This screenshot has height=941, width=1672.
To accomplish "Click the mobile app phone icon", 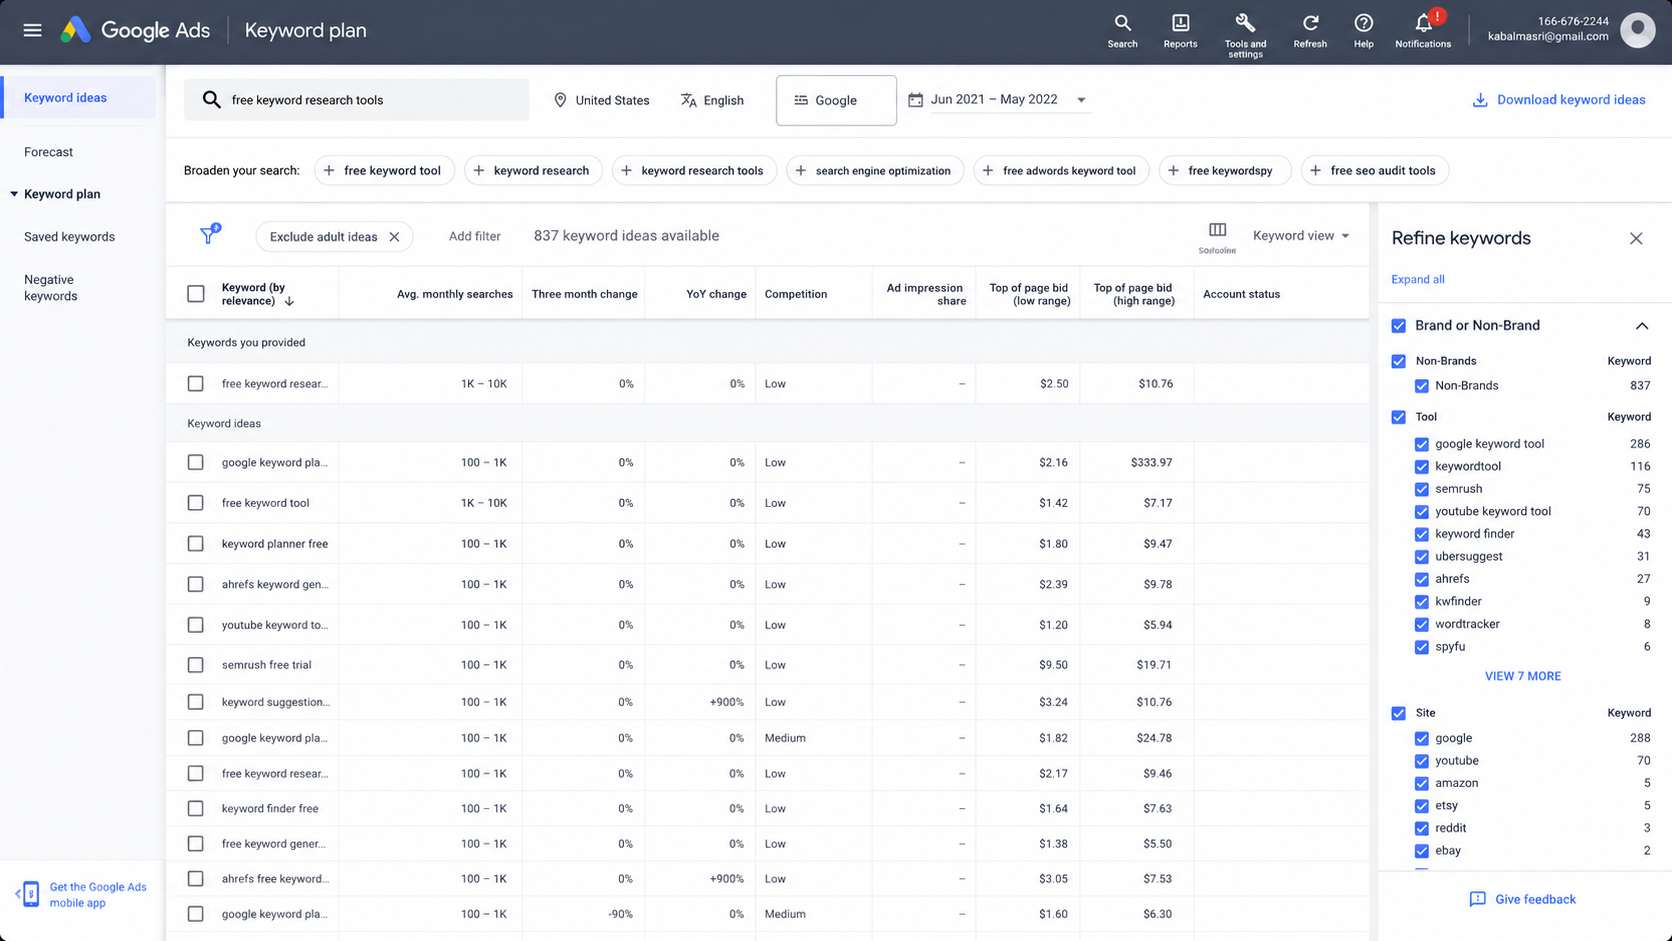I will tap(31, 894).
